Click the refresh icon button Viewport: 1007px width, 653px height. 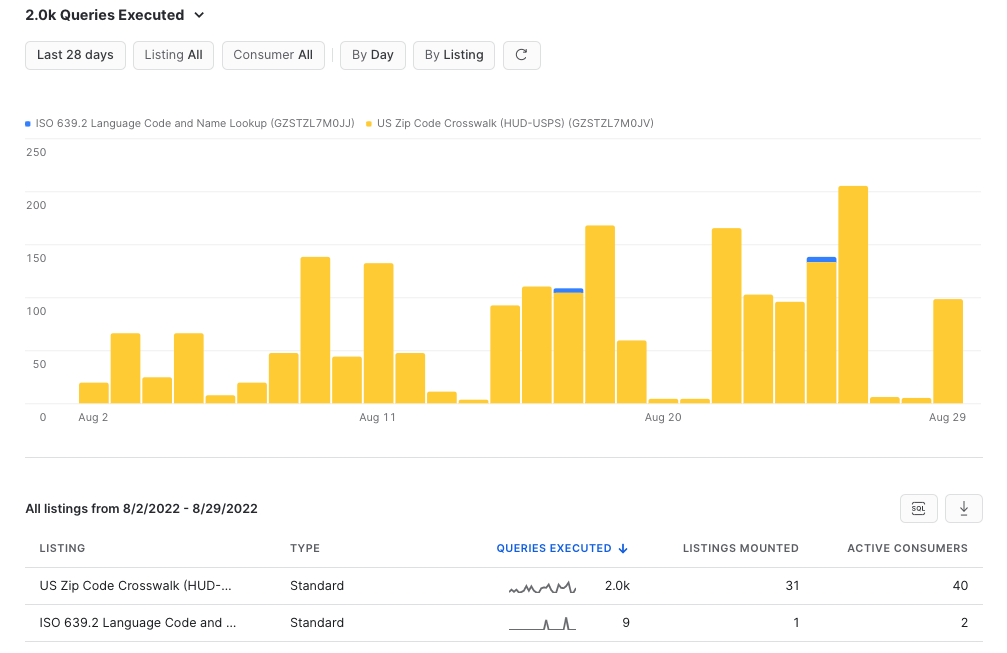[521, 55]
